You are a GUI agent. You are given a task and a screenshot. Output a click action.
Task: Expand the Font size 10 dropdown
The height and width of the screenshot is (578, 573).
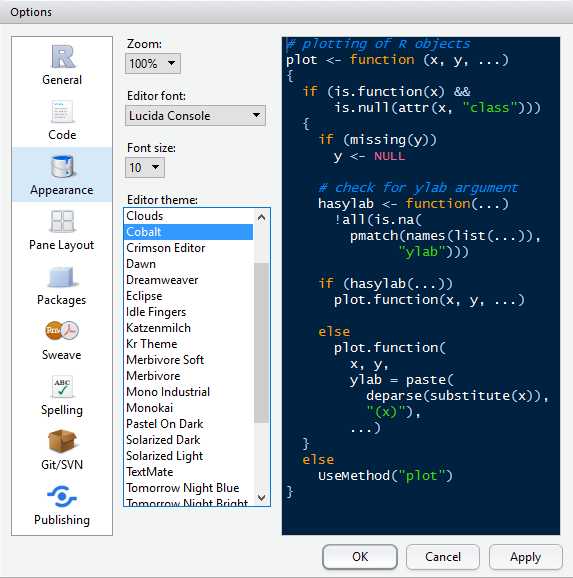click(x=145, y=168)
